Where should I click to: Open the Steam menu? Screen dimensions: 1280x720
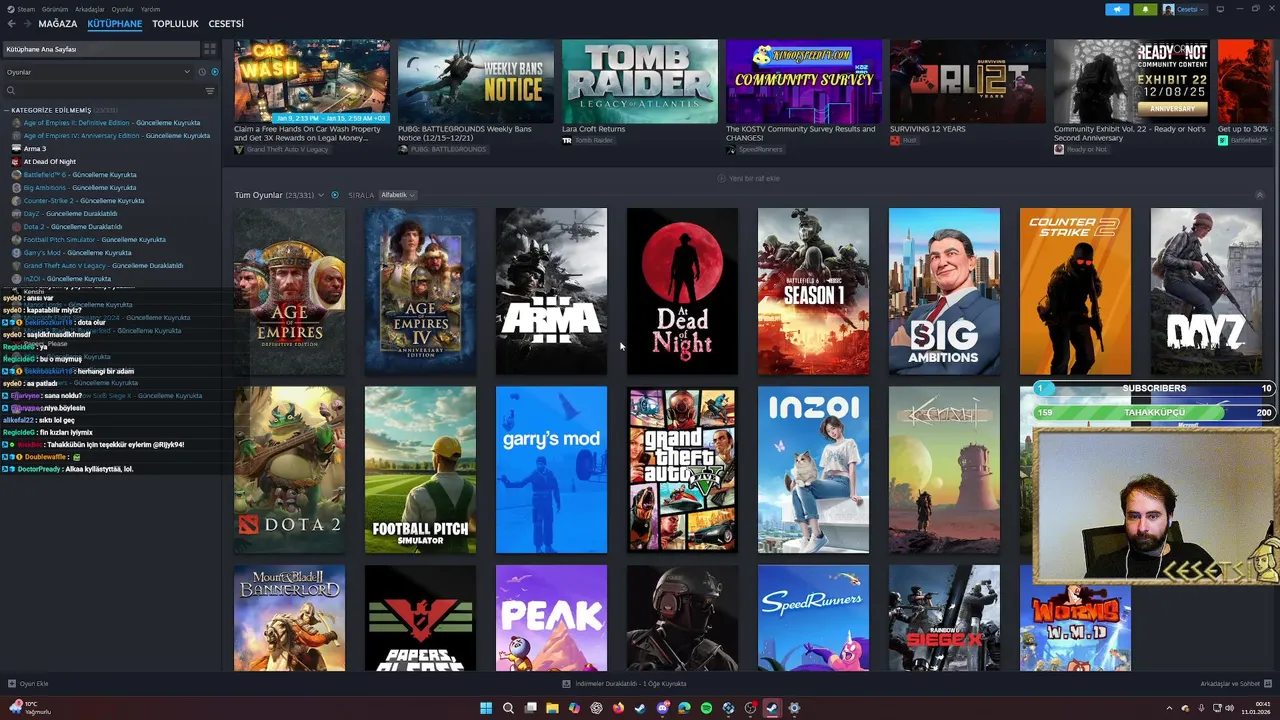click(22, 9)
